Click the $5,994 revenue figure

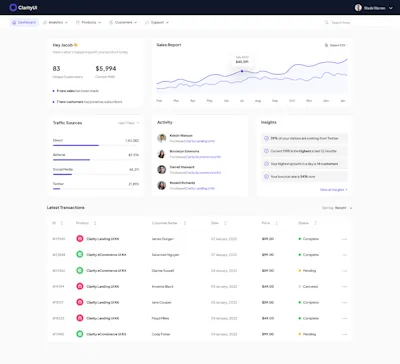(x=106, y=69)
